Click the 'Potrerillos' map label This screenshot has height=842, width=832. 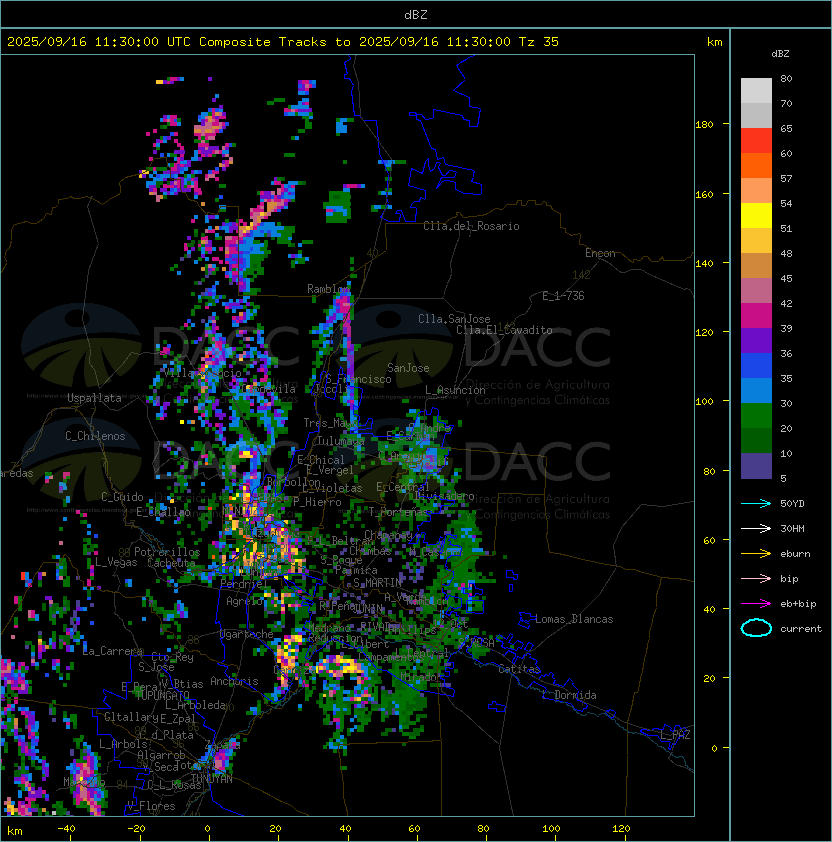click(167, 552)
